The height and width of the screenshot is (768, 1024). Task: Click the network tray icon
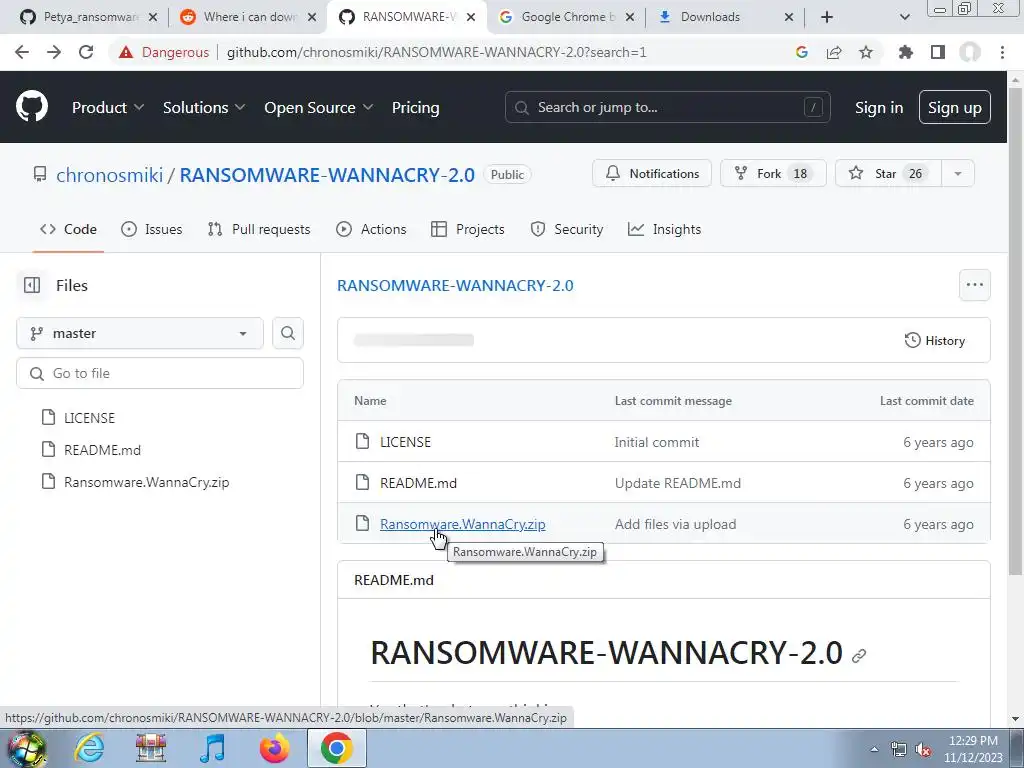(x=899, y=750)
